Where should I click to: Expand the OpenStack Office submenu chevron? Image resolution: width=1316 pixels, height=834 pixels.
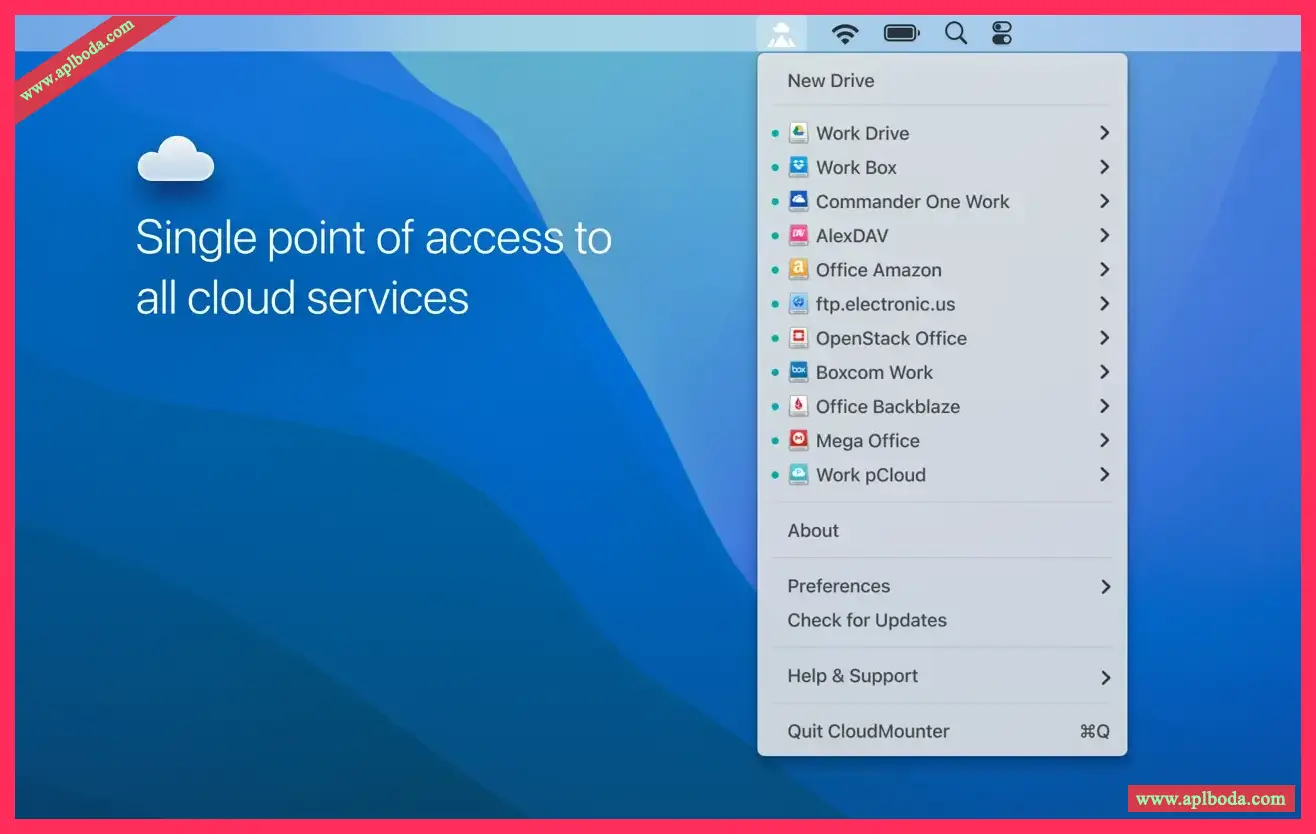1105,338
